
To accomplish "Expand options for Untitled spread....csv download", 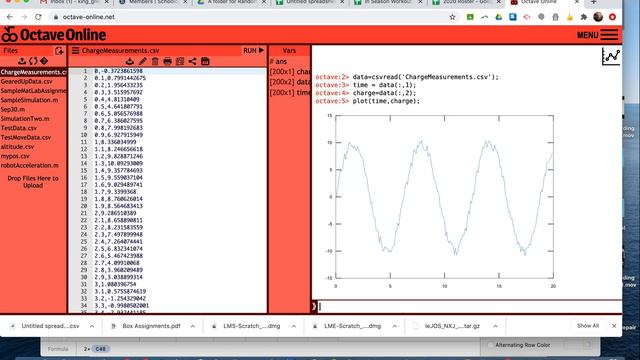I will click(x=92, y=326).
